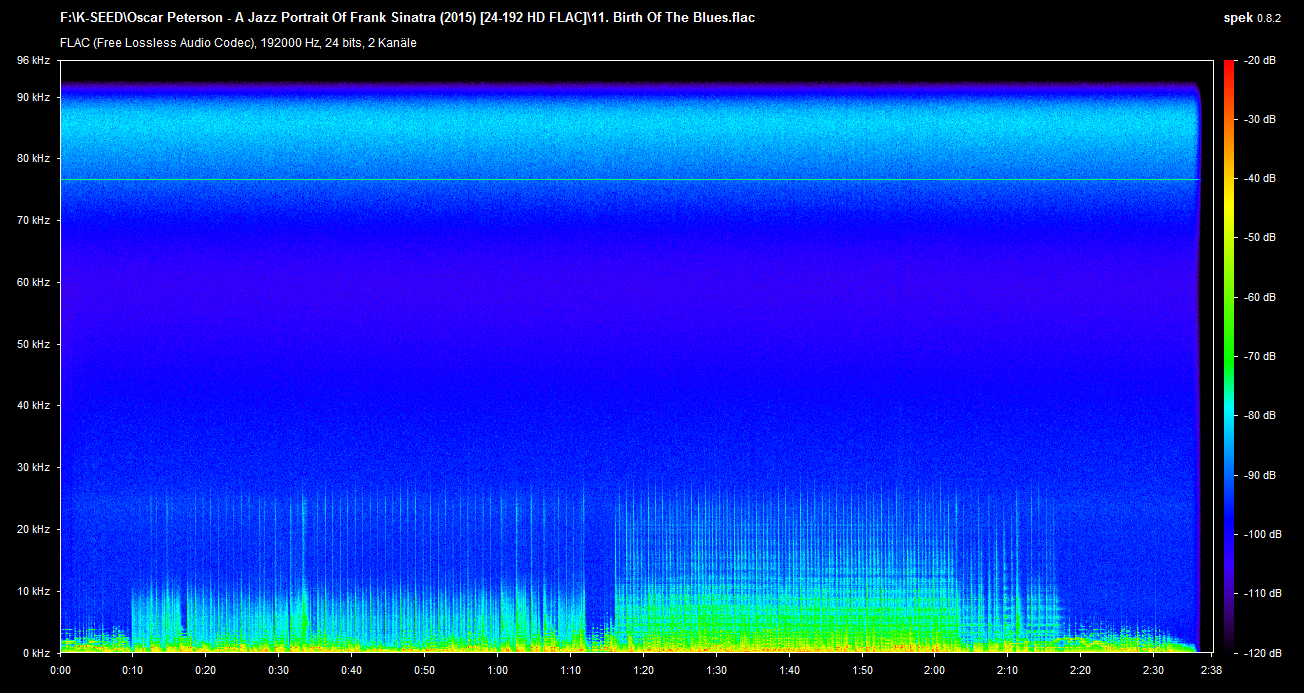This screenshot has width=1304, height=693.
Task: Click the -20 dB legend label
Action: coord(1260,61)
